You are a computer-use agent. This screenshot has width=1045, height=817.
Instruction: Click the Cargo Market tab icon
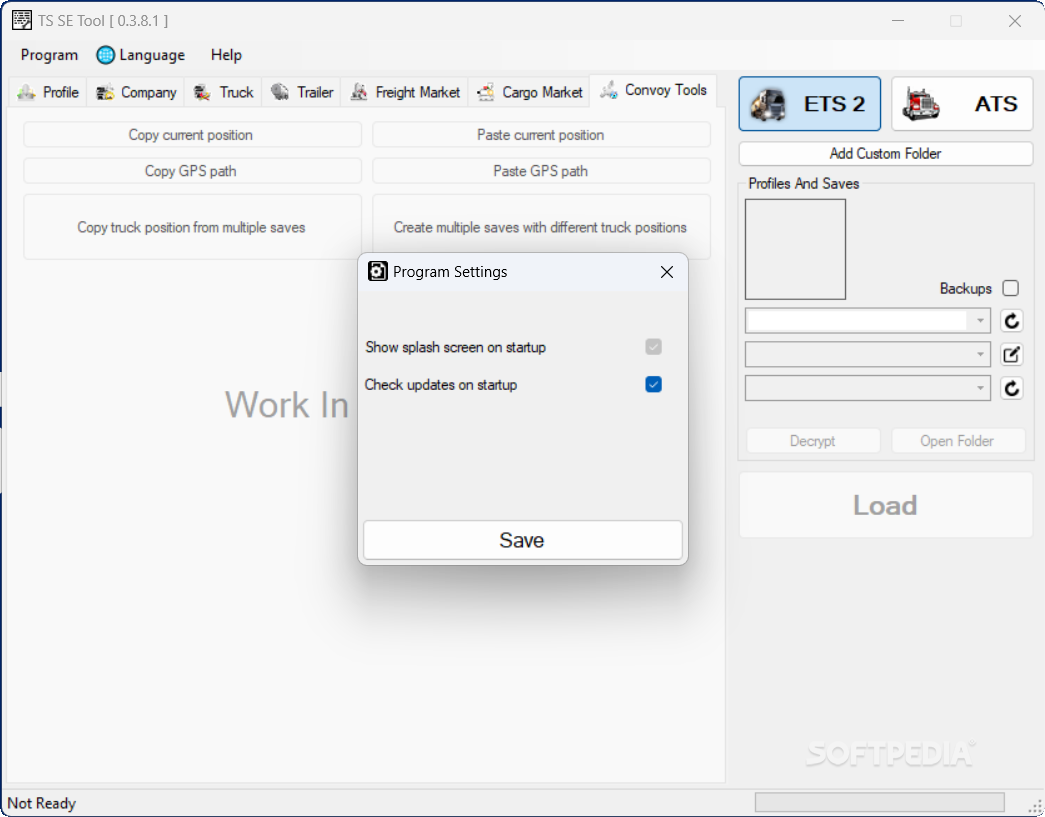coord(486,92)
